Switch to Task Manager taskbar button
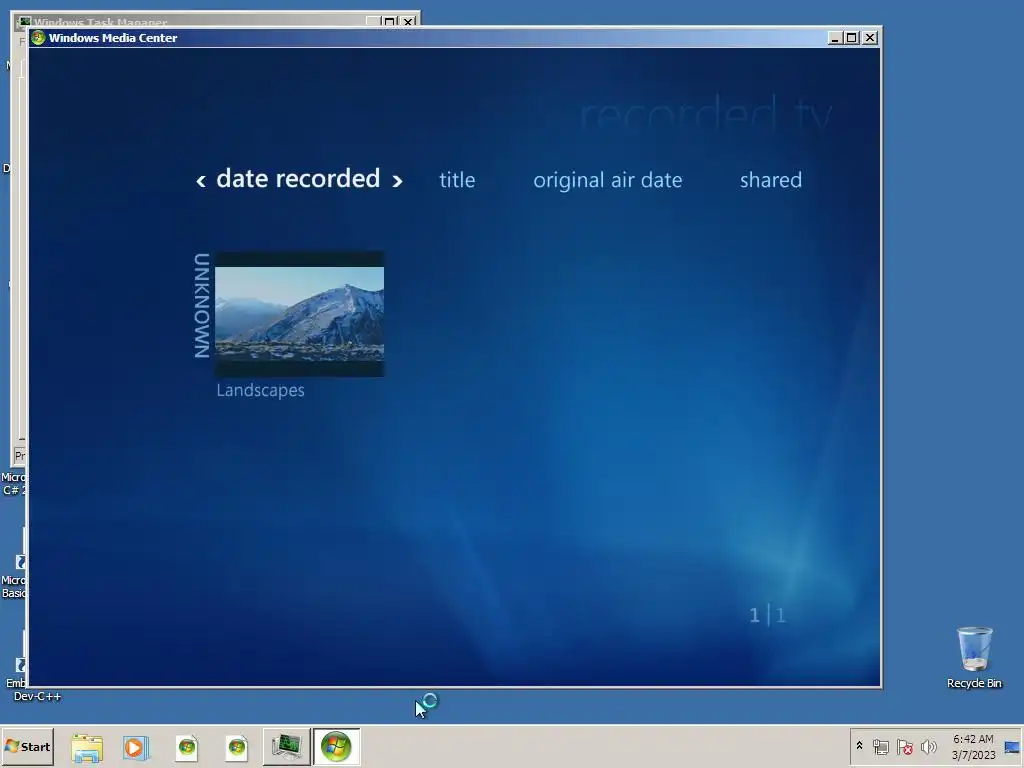 pos(286,746)
